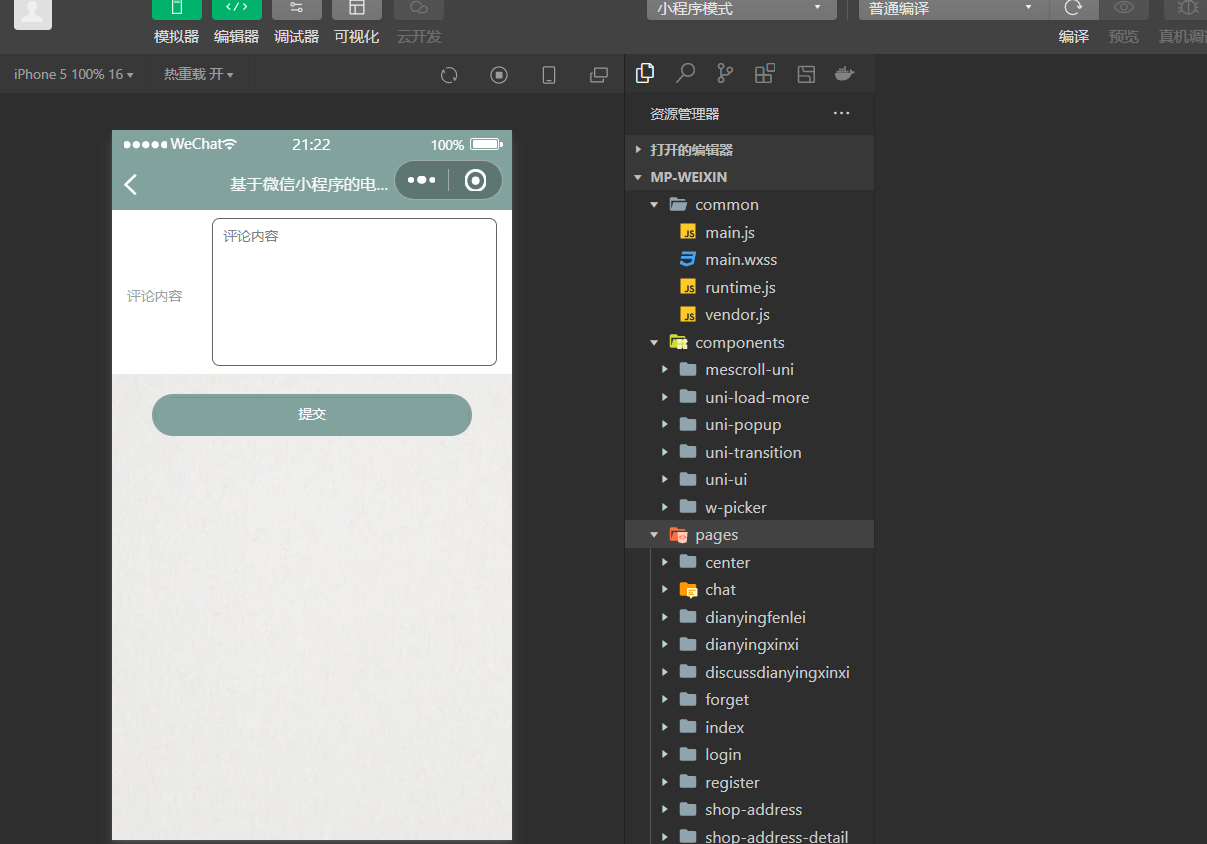The width and height of the screenshot is (1207, 844).
Task: Expand the 打开的编辑器 section
Action: pos(750,150)
